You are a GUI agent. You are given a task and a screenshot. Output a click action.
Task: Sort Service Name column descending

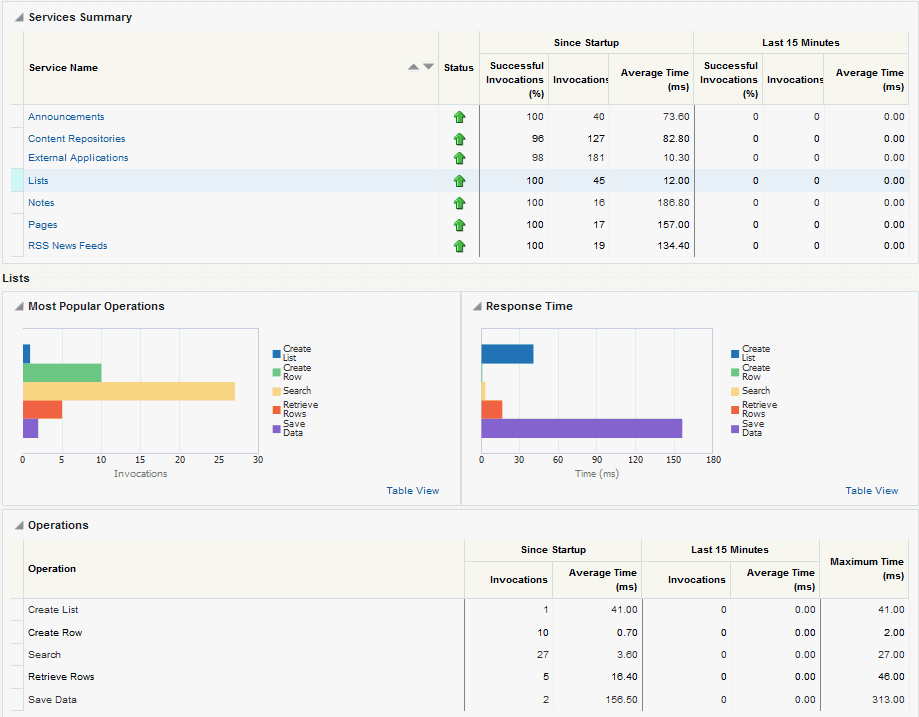[429, 67]
